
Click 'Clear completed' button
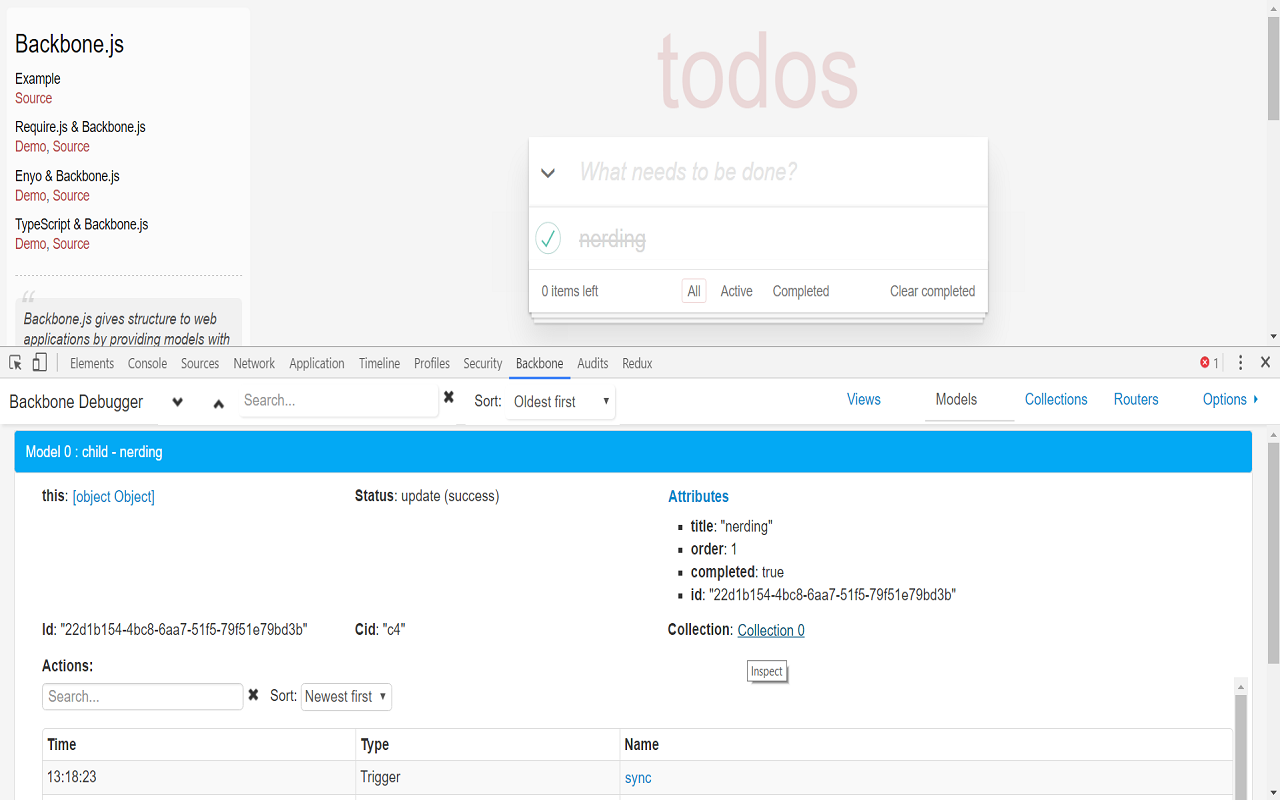coord(933,291)
